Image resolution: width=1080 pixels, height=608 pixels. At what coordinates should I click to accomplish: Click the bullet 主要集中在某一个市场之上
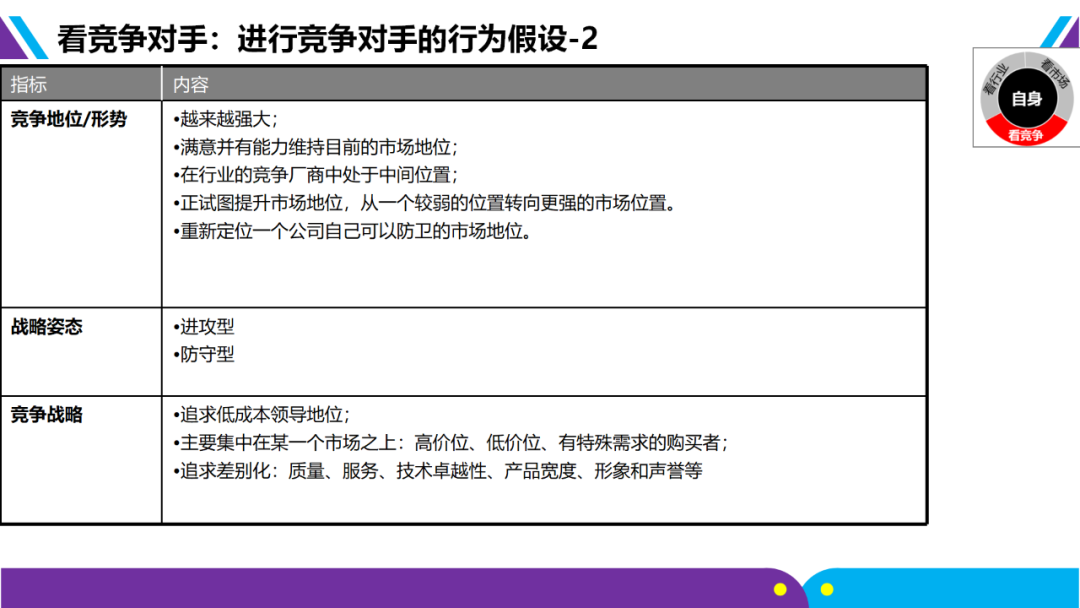(x=450, y=443)
